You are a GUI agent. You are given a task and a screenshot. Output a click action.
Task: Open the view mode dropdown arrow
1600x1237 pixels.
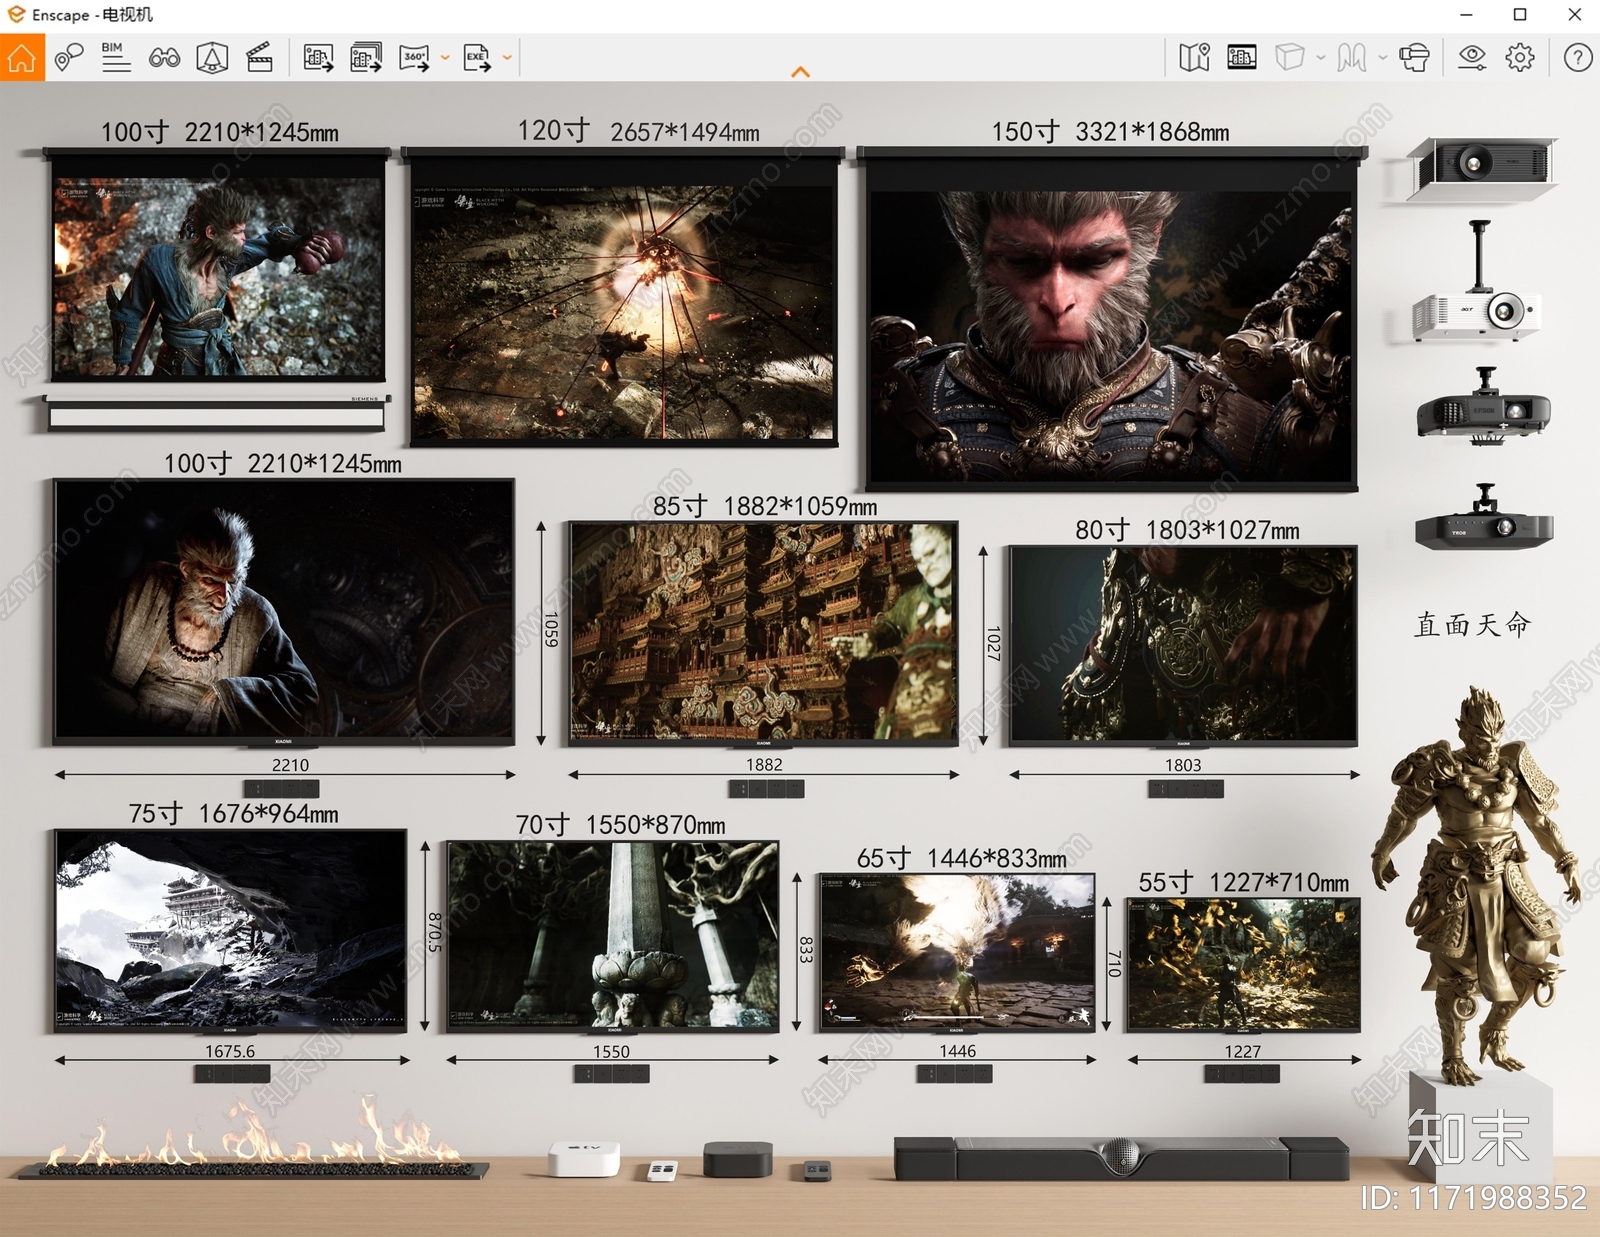click(1383, 58)
